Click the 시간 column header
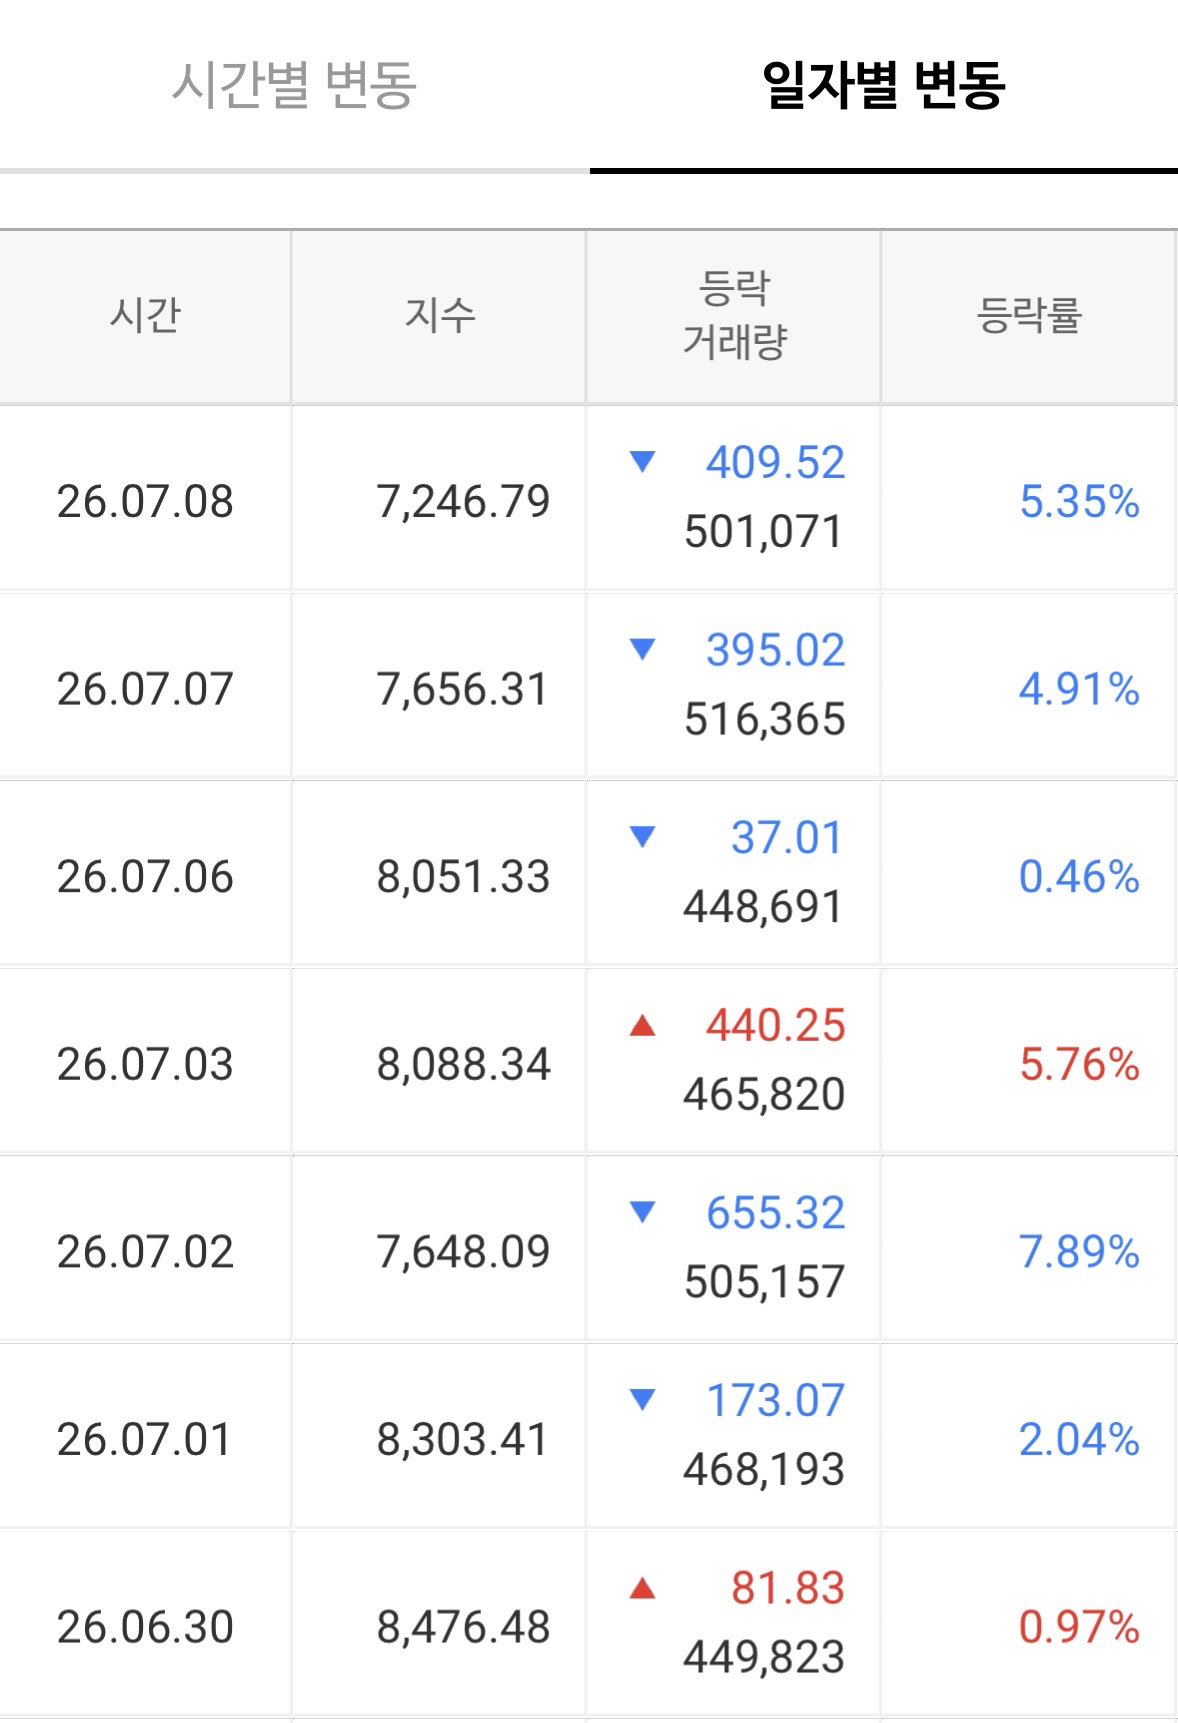1178x1723 pixels. click(145, 316)
